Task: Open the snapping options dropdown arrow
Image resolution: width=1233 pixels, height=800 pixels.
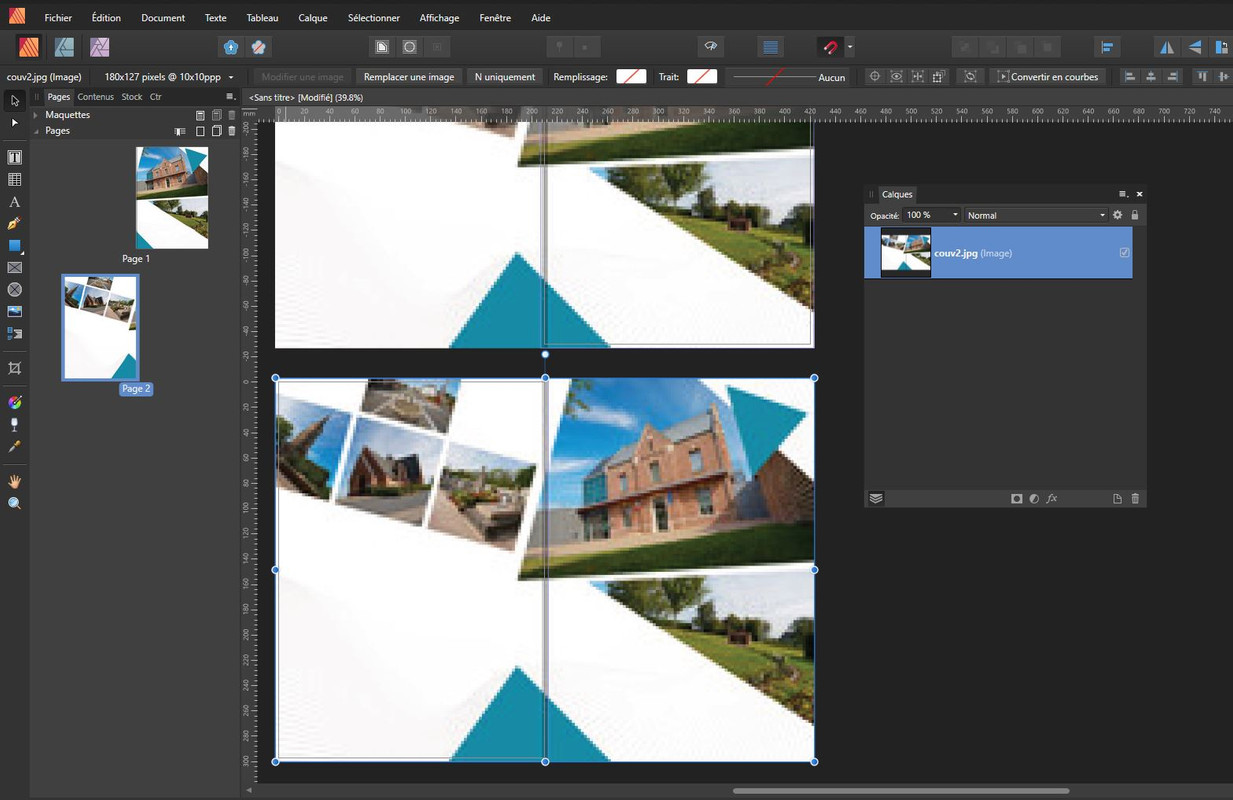Action: coord(850,47)
